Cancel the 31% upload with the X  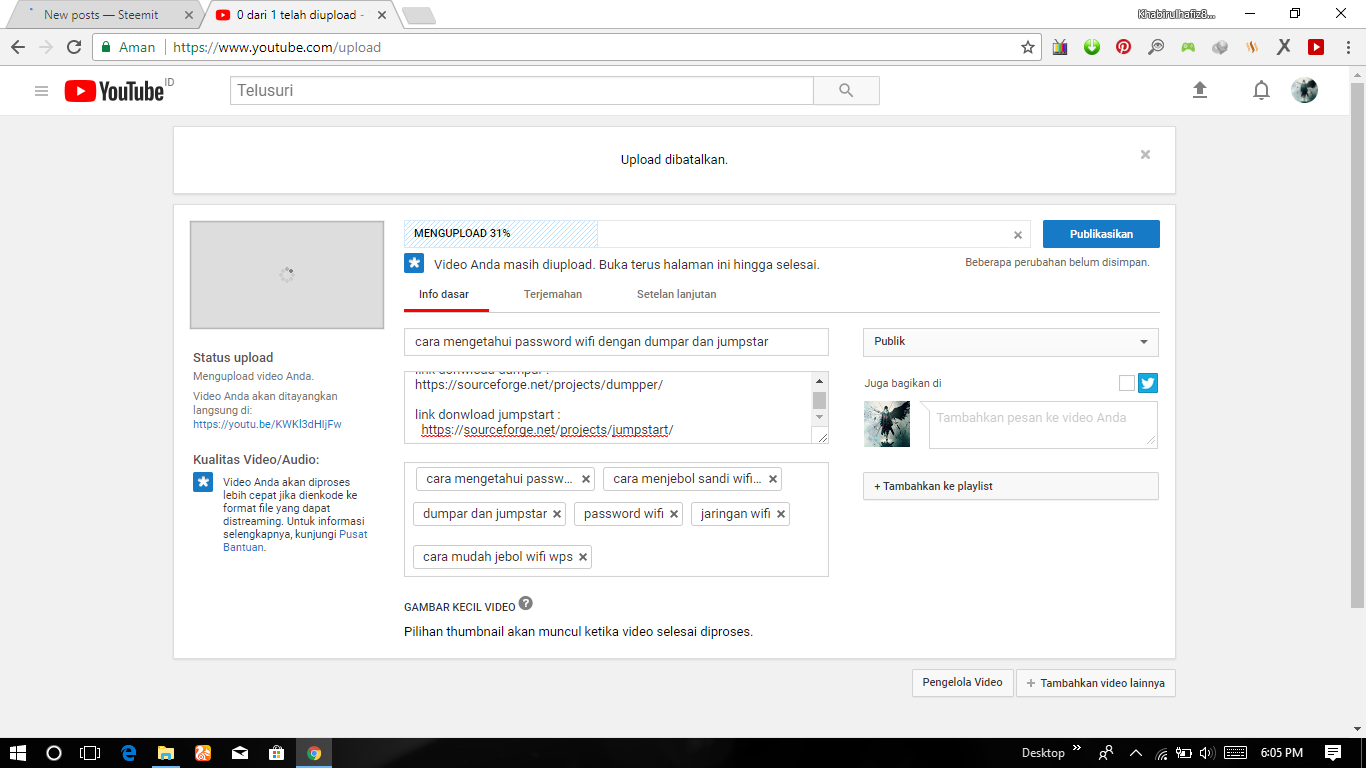(x=1018, y=235)
